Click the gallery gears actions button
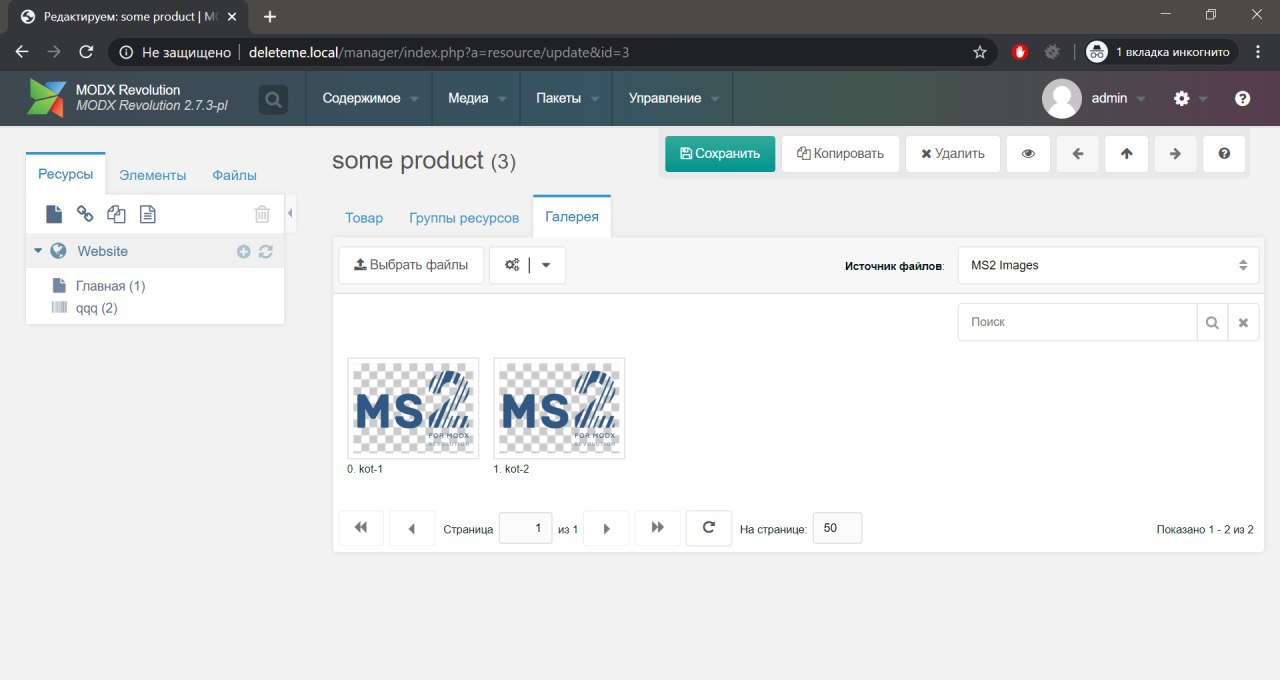The height and width of the screenshot is (680, 1280). coord(511,265)
